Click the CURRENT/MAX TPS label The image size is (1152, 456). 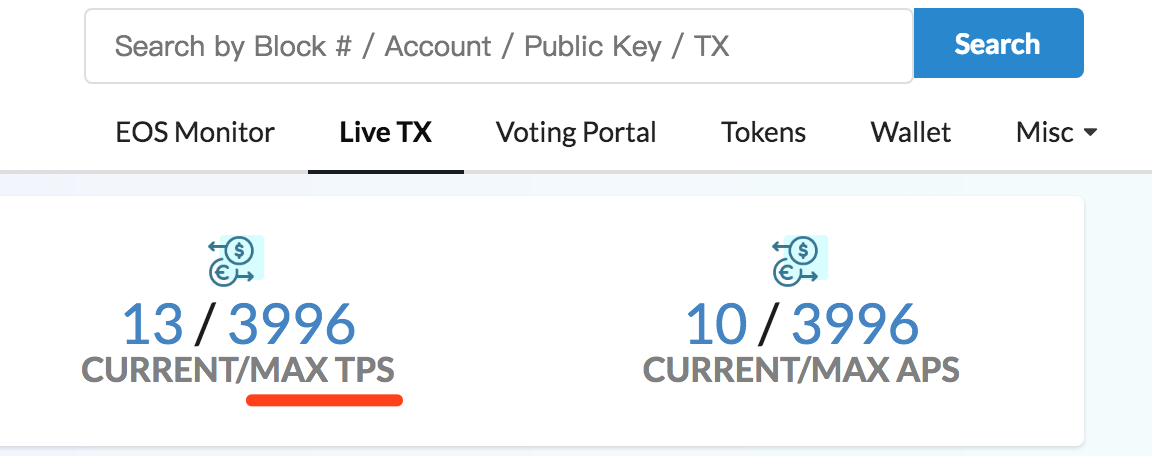point(238,370)
